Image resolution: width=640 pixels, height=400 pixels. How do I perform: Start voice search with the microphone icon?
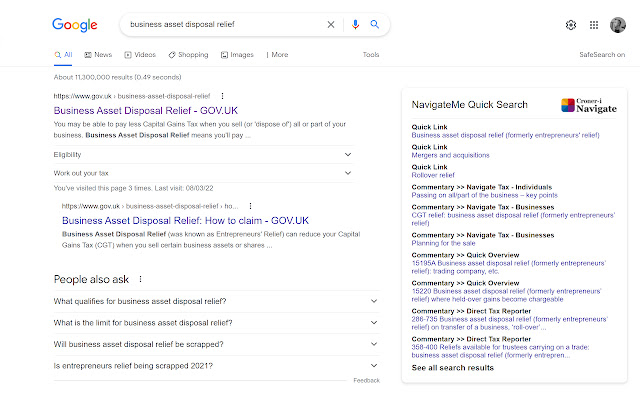(x=355, y=24)
